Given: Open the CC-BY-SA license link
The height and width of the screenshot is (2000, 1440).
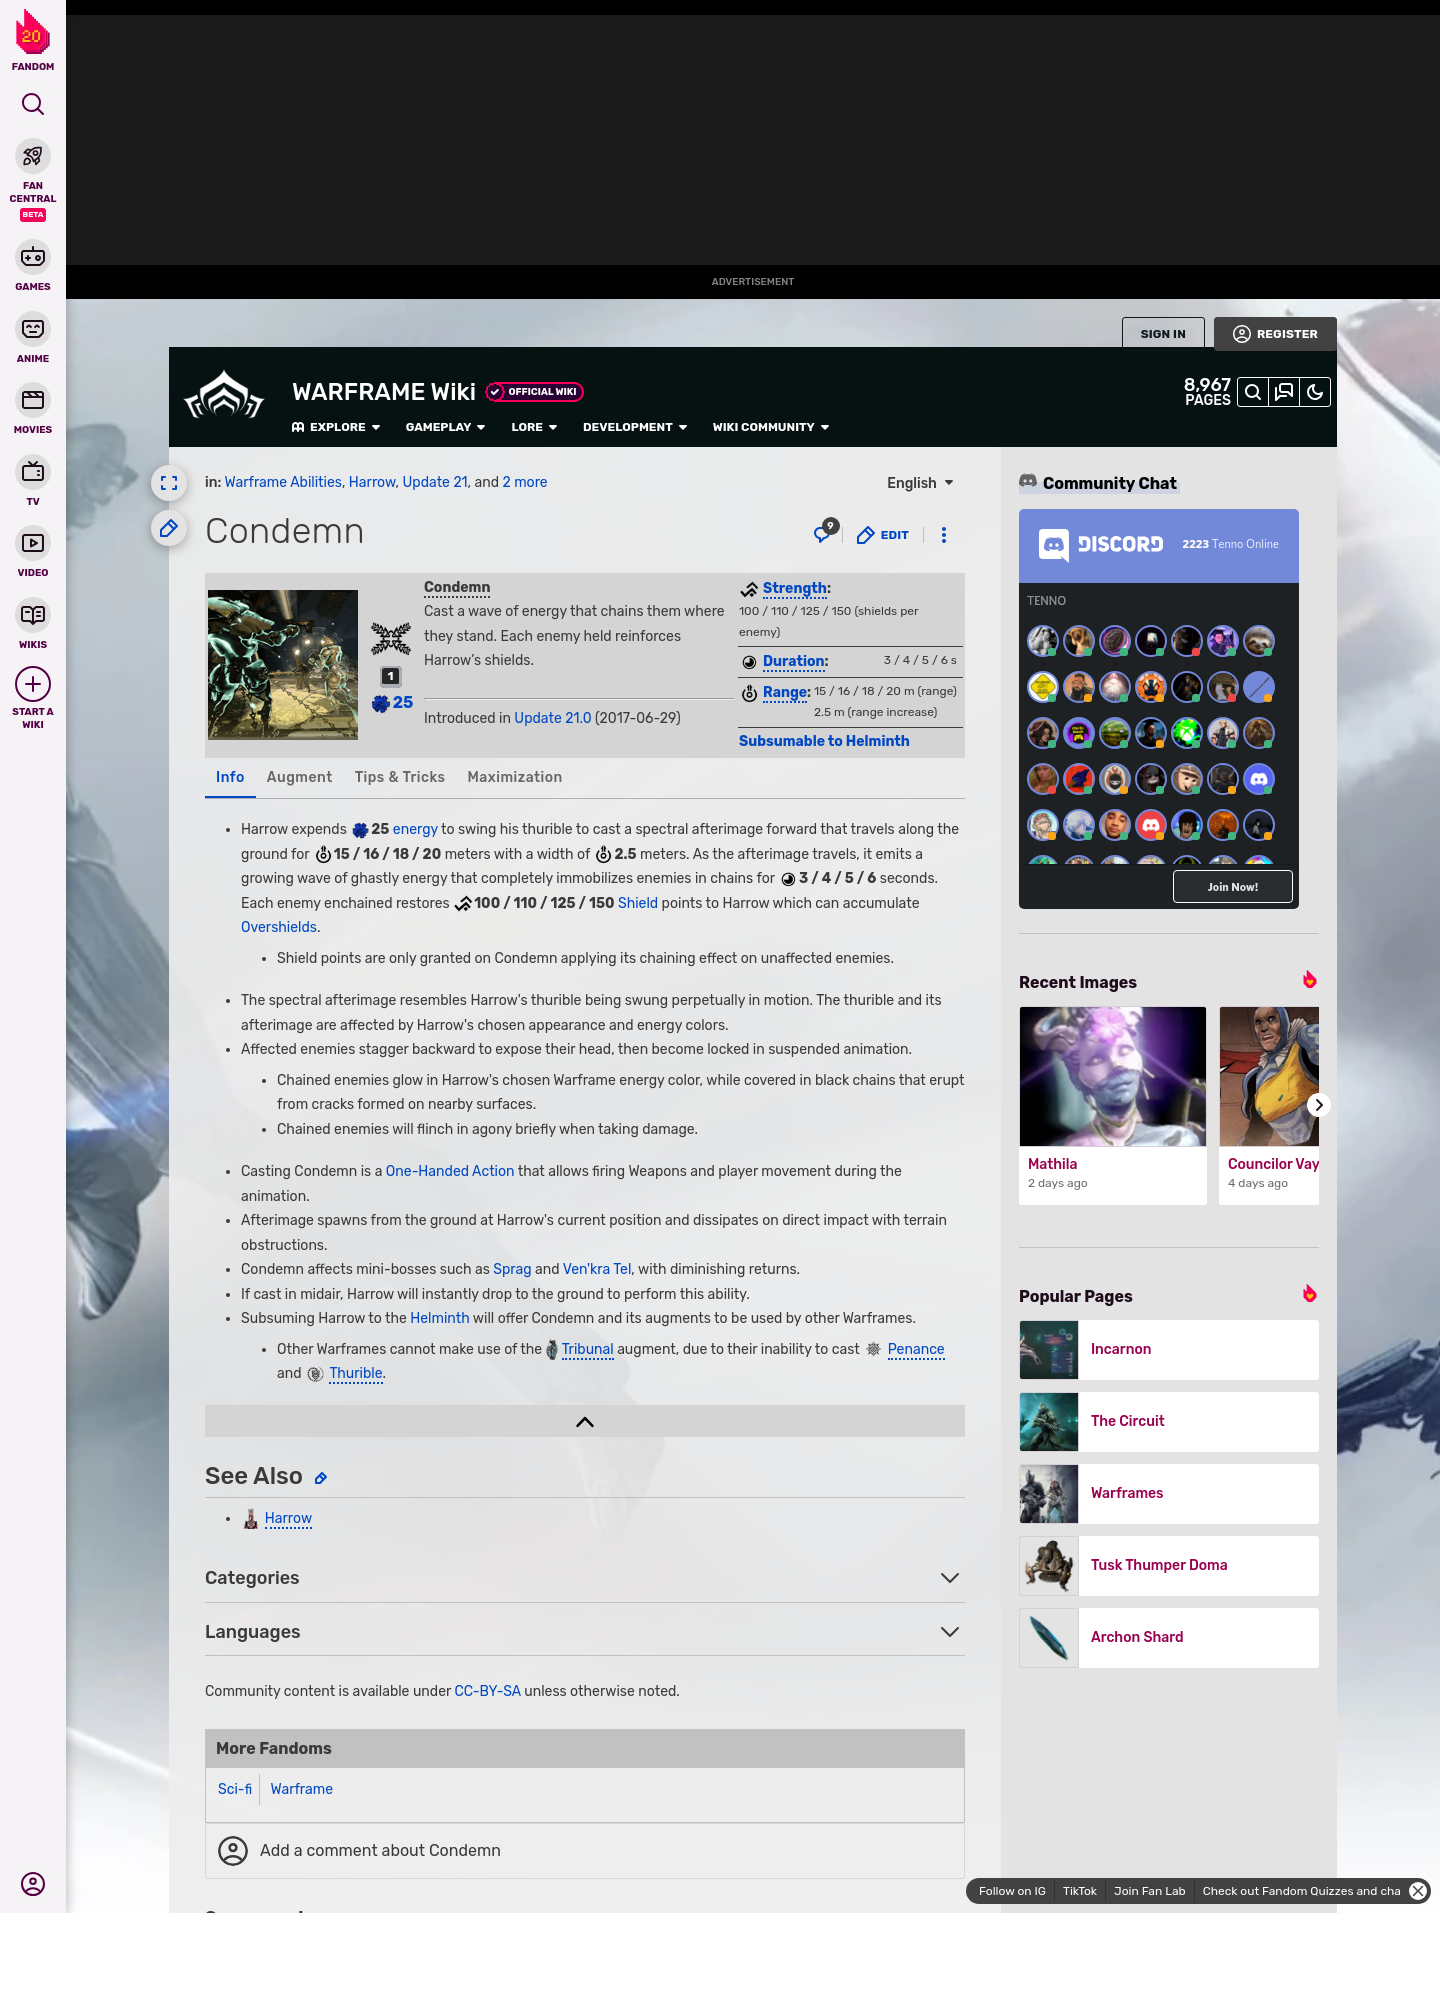Looking at the screenshot, I should pos(487,1691).
